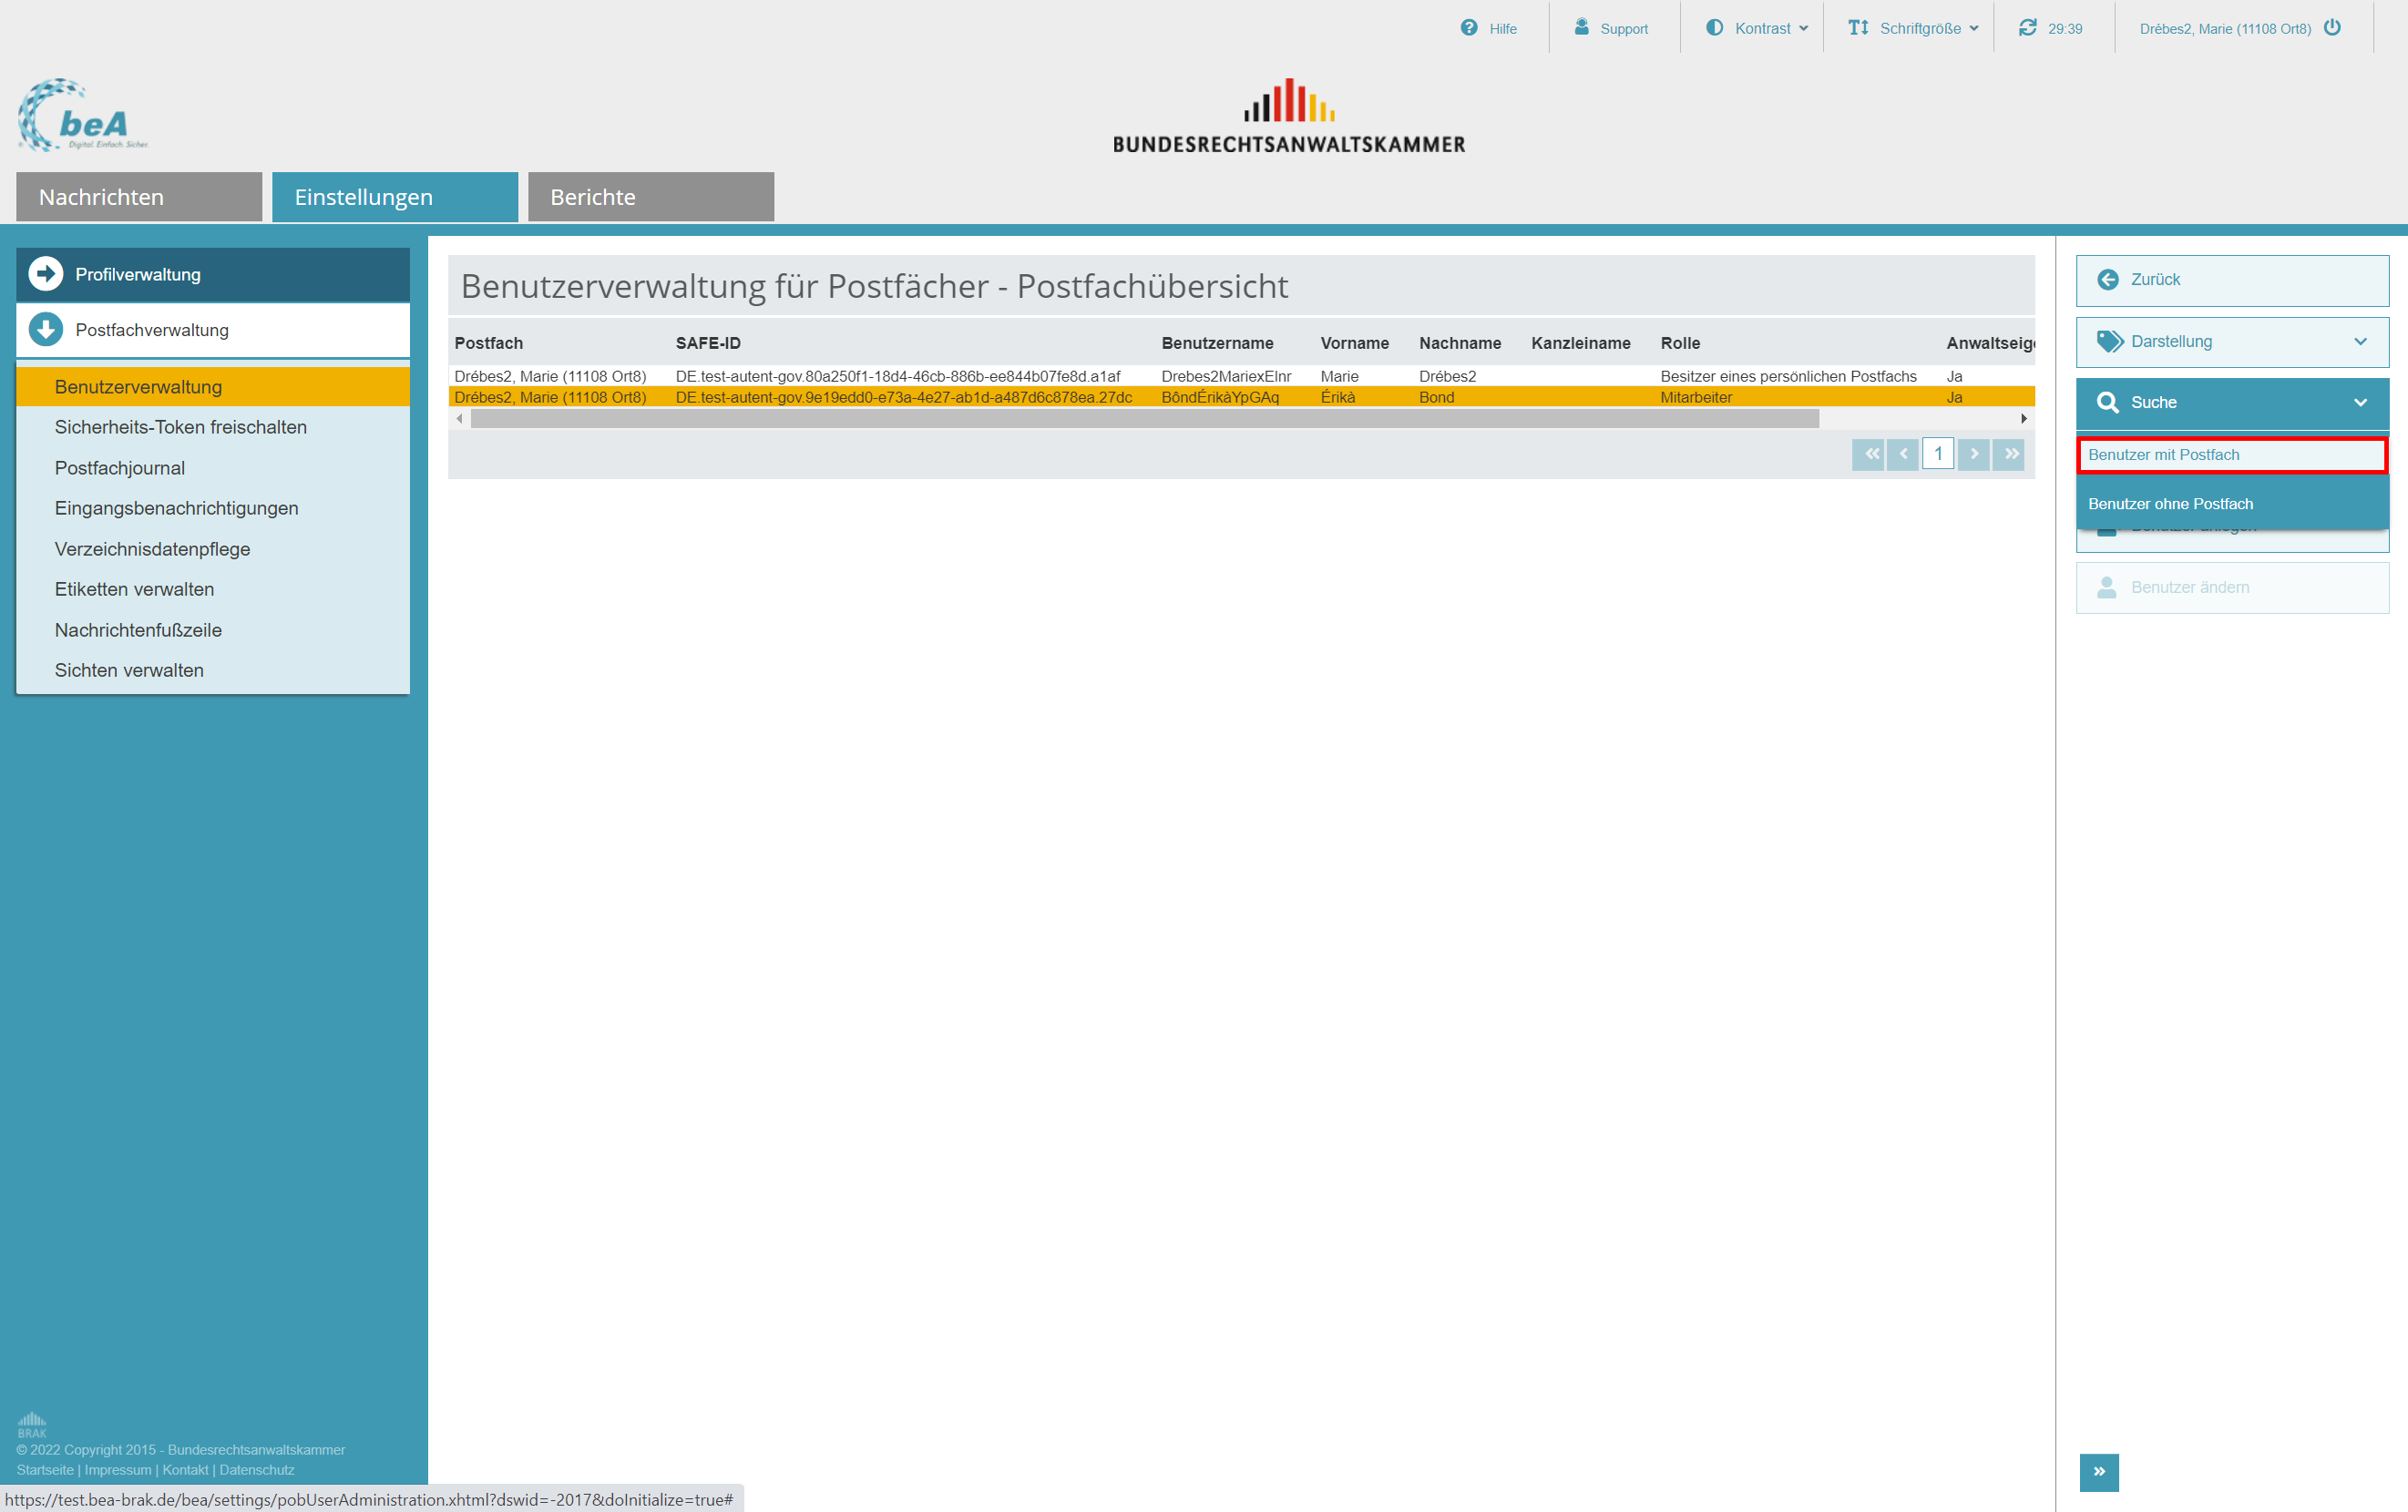Go to last page in pagination
This screenshot has width=2408, height=1512.
pos(2009,454)
